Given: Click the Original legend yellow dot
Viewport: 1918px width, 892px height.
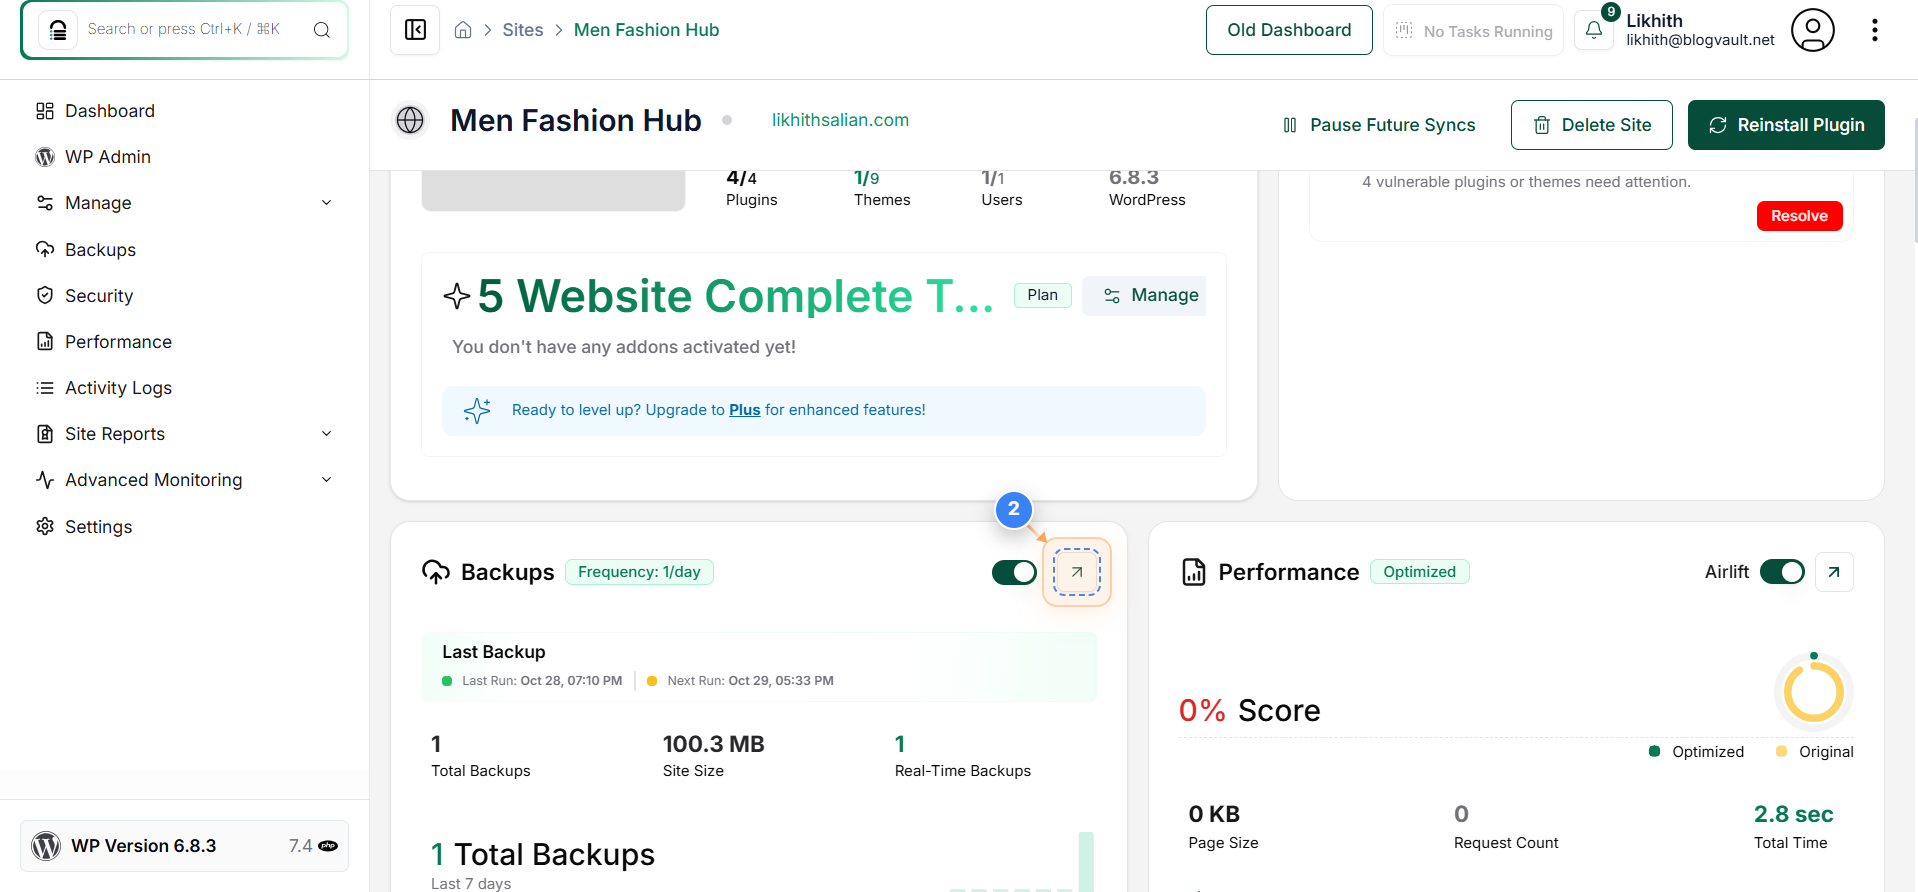Looking at the screenshot, I should click(x=1781, y=751).
